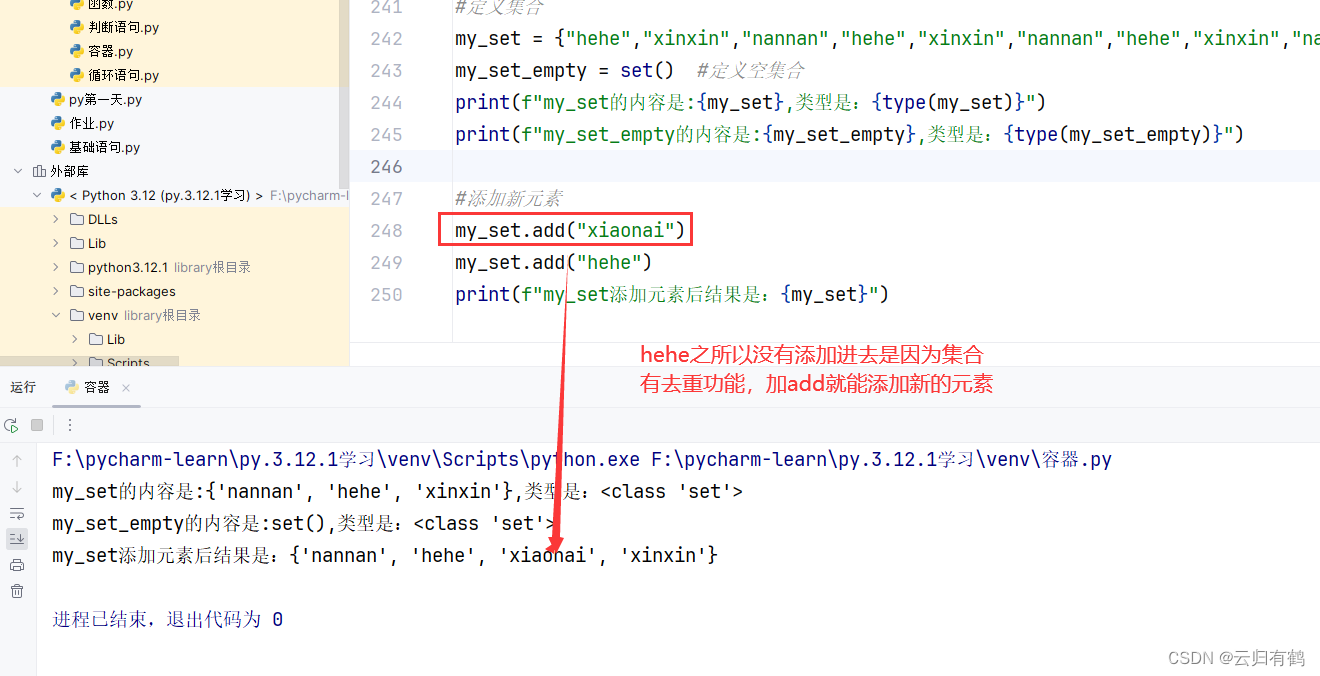This screenshot has height=676, width=1320.
Task: Click line number 248 in gutter
Action: 386,231
